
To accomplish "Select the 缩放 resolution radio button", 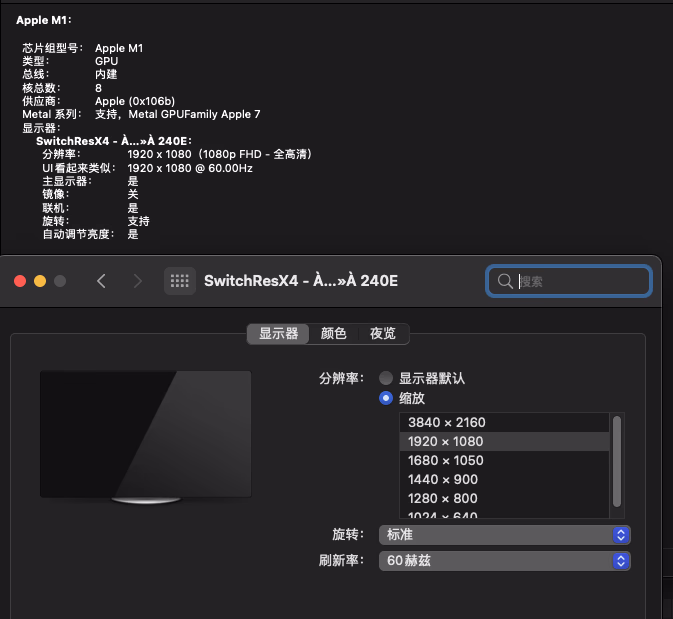I will (x=386, y=398).
